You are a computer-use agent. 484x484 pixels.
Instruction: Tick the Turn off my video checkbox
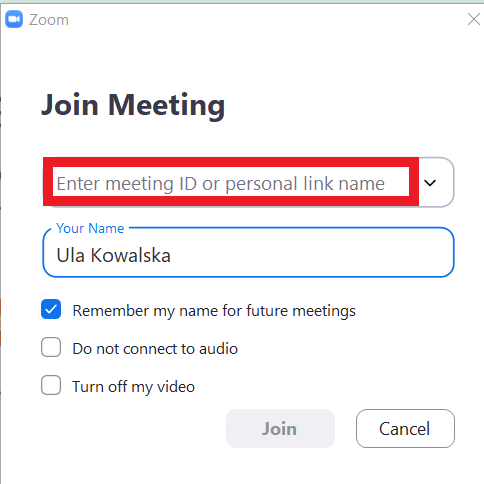51,385
